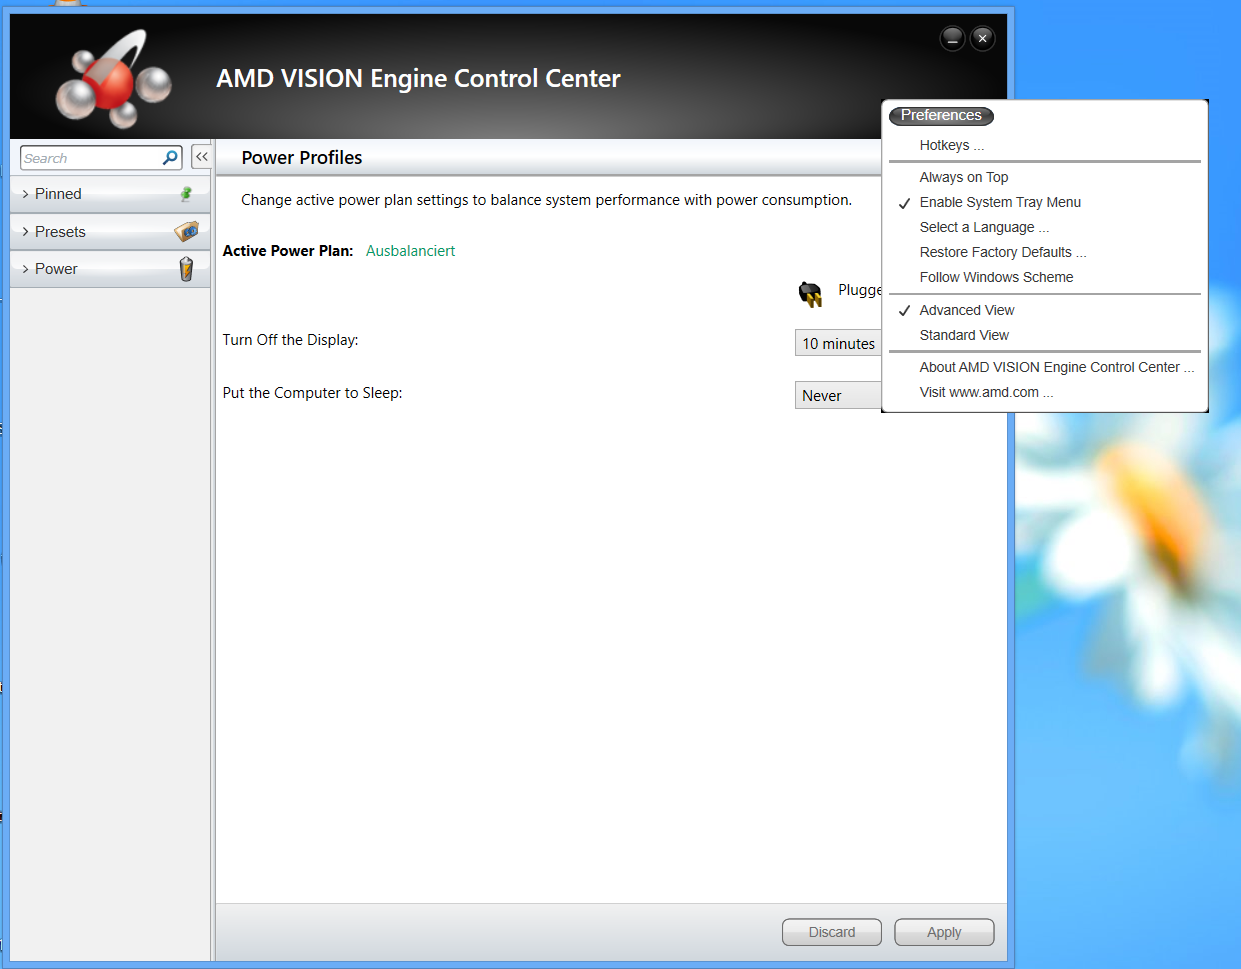
Task: Toggle Always on Top option
Action: click(964, 177)
